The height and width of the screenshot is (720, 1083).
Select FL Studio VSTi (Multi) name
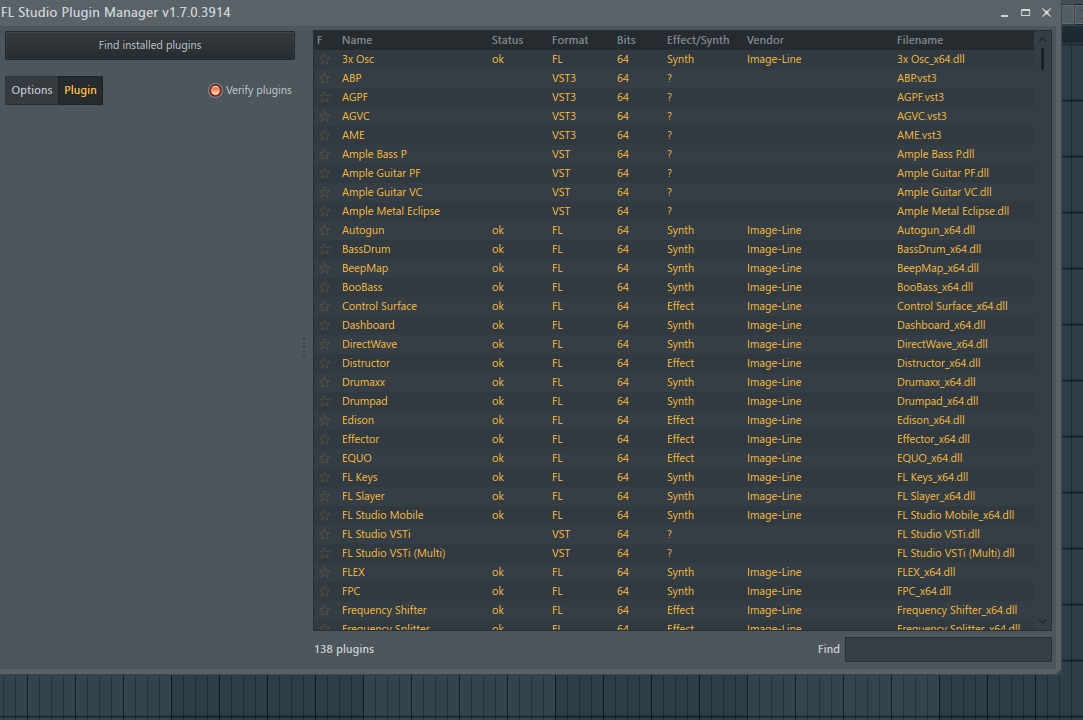click(x=394, y=553)
